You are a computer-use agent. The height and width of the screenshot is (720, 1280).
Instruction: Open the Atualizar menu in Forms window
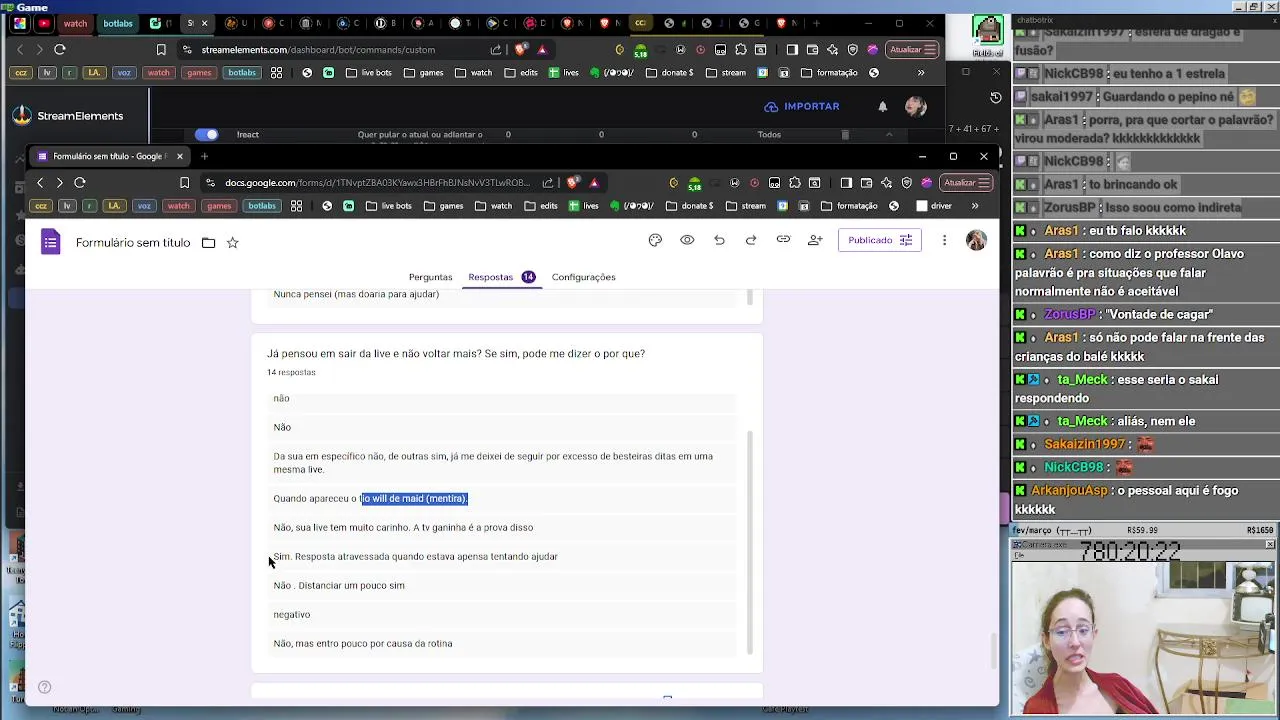(966, 183)
